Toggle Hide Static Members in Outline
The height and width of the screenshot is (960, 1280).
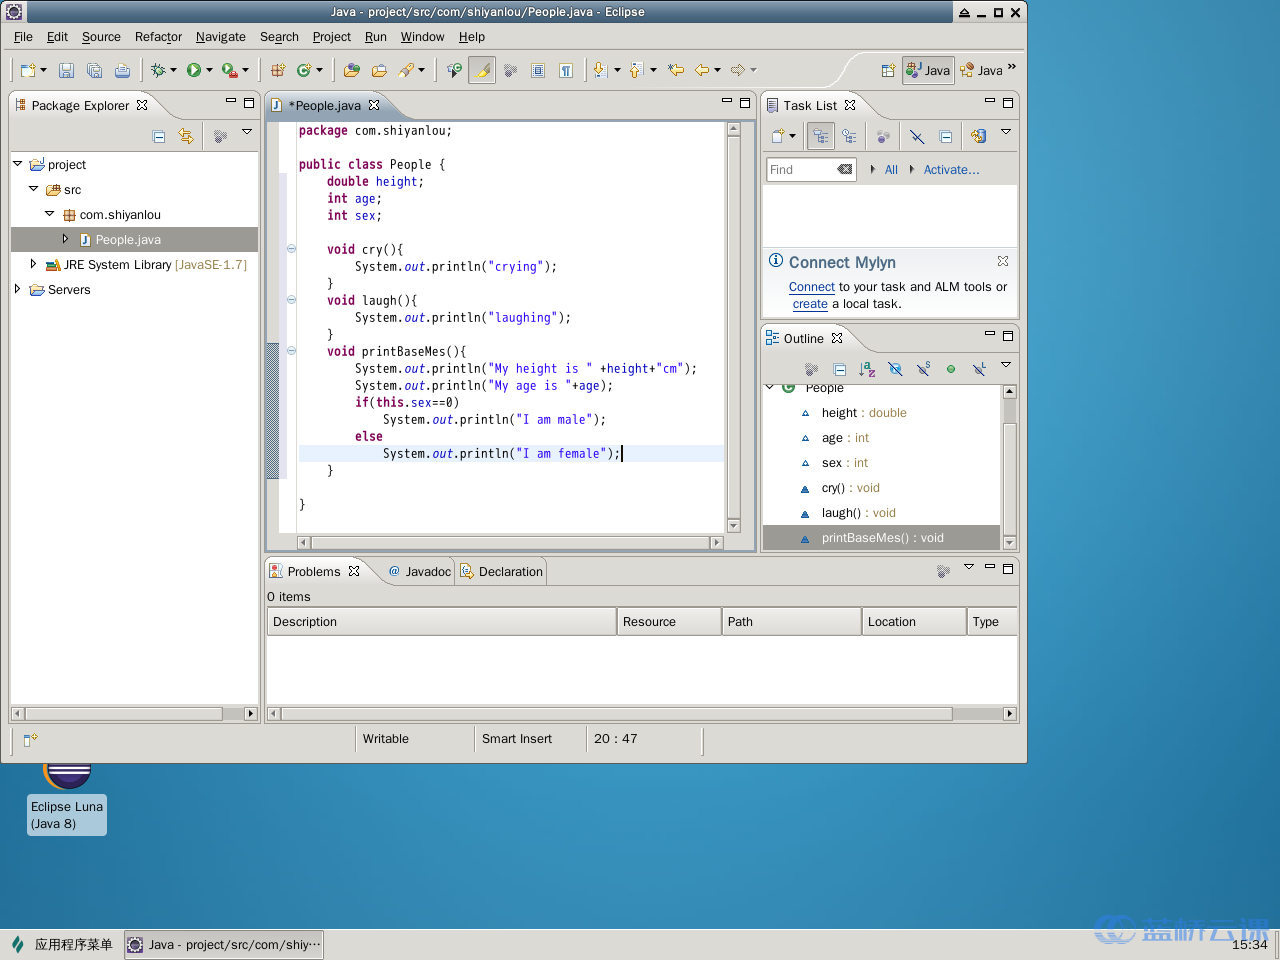point(923,369)
